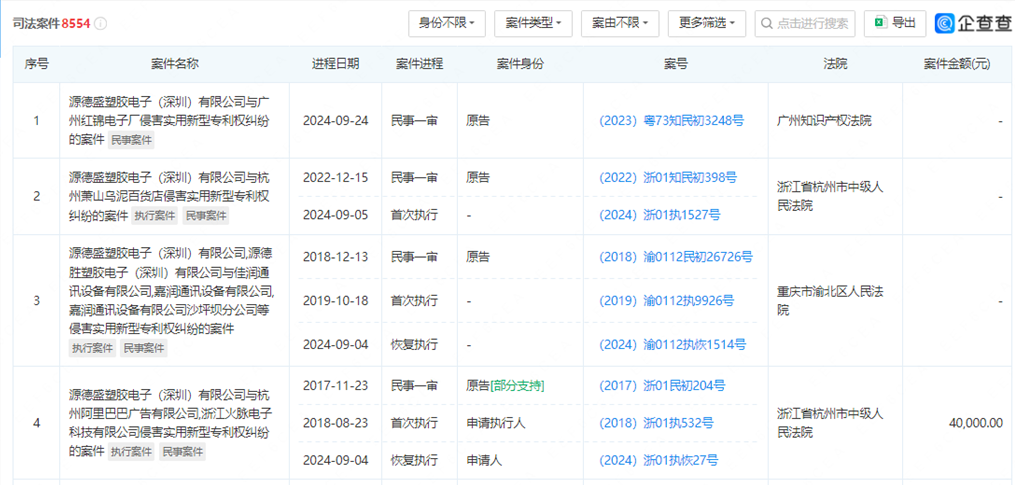Open the case name with 杭州萧山乌泥百货店
The height and width of the screenshot is (485, 1015).
click(168, 196)
